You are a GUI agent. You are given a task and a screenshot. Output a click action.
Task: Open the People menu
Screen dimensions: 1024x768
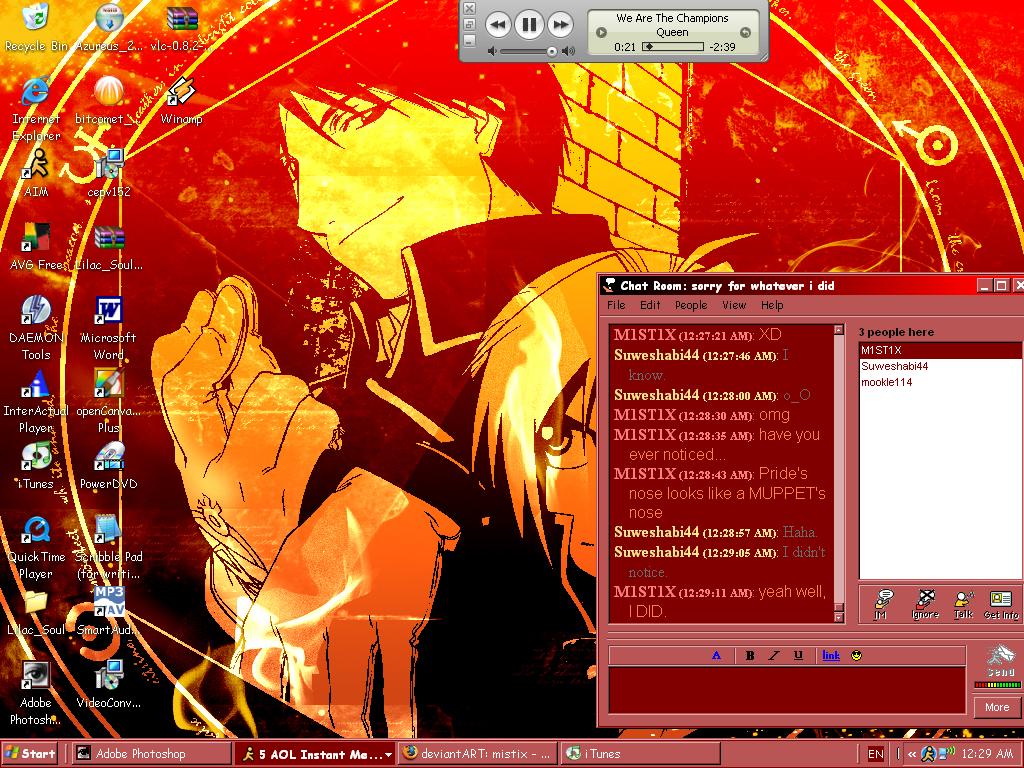coord(690,305)
